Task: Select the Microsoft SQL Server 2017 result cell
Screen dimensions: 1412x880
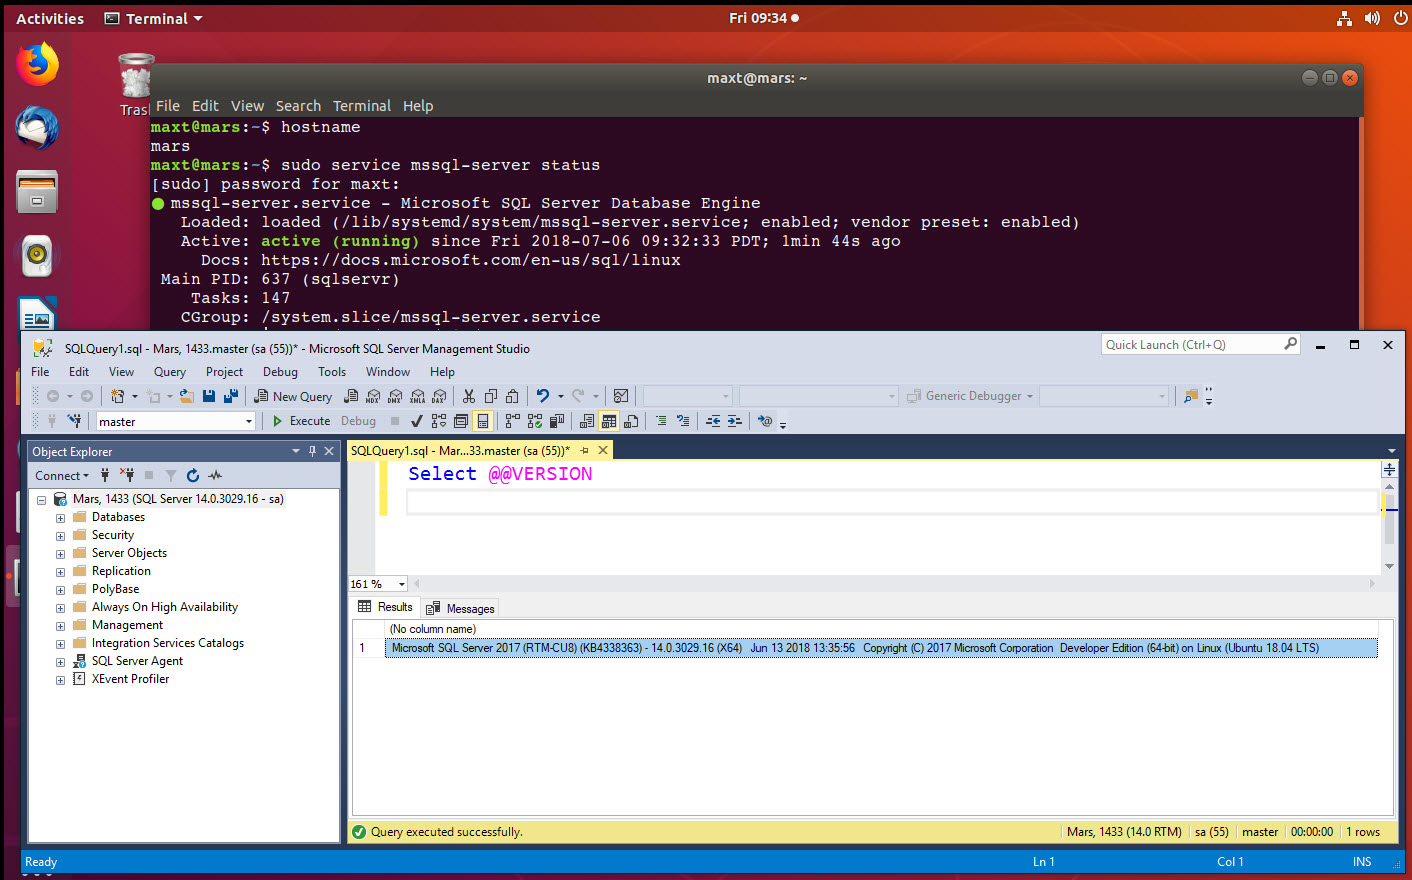Action: pos(881,648)
